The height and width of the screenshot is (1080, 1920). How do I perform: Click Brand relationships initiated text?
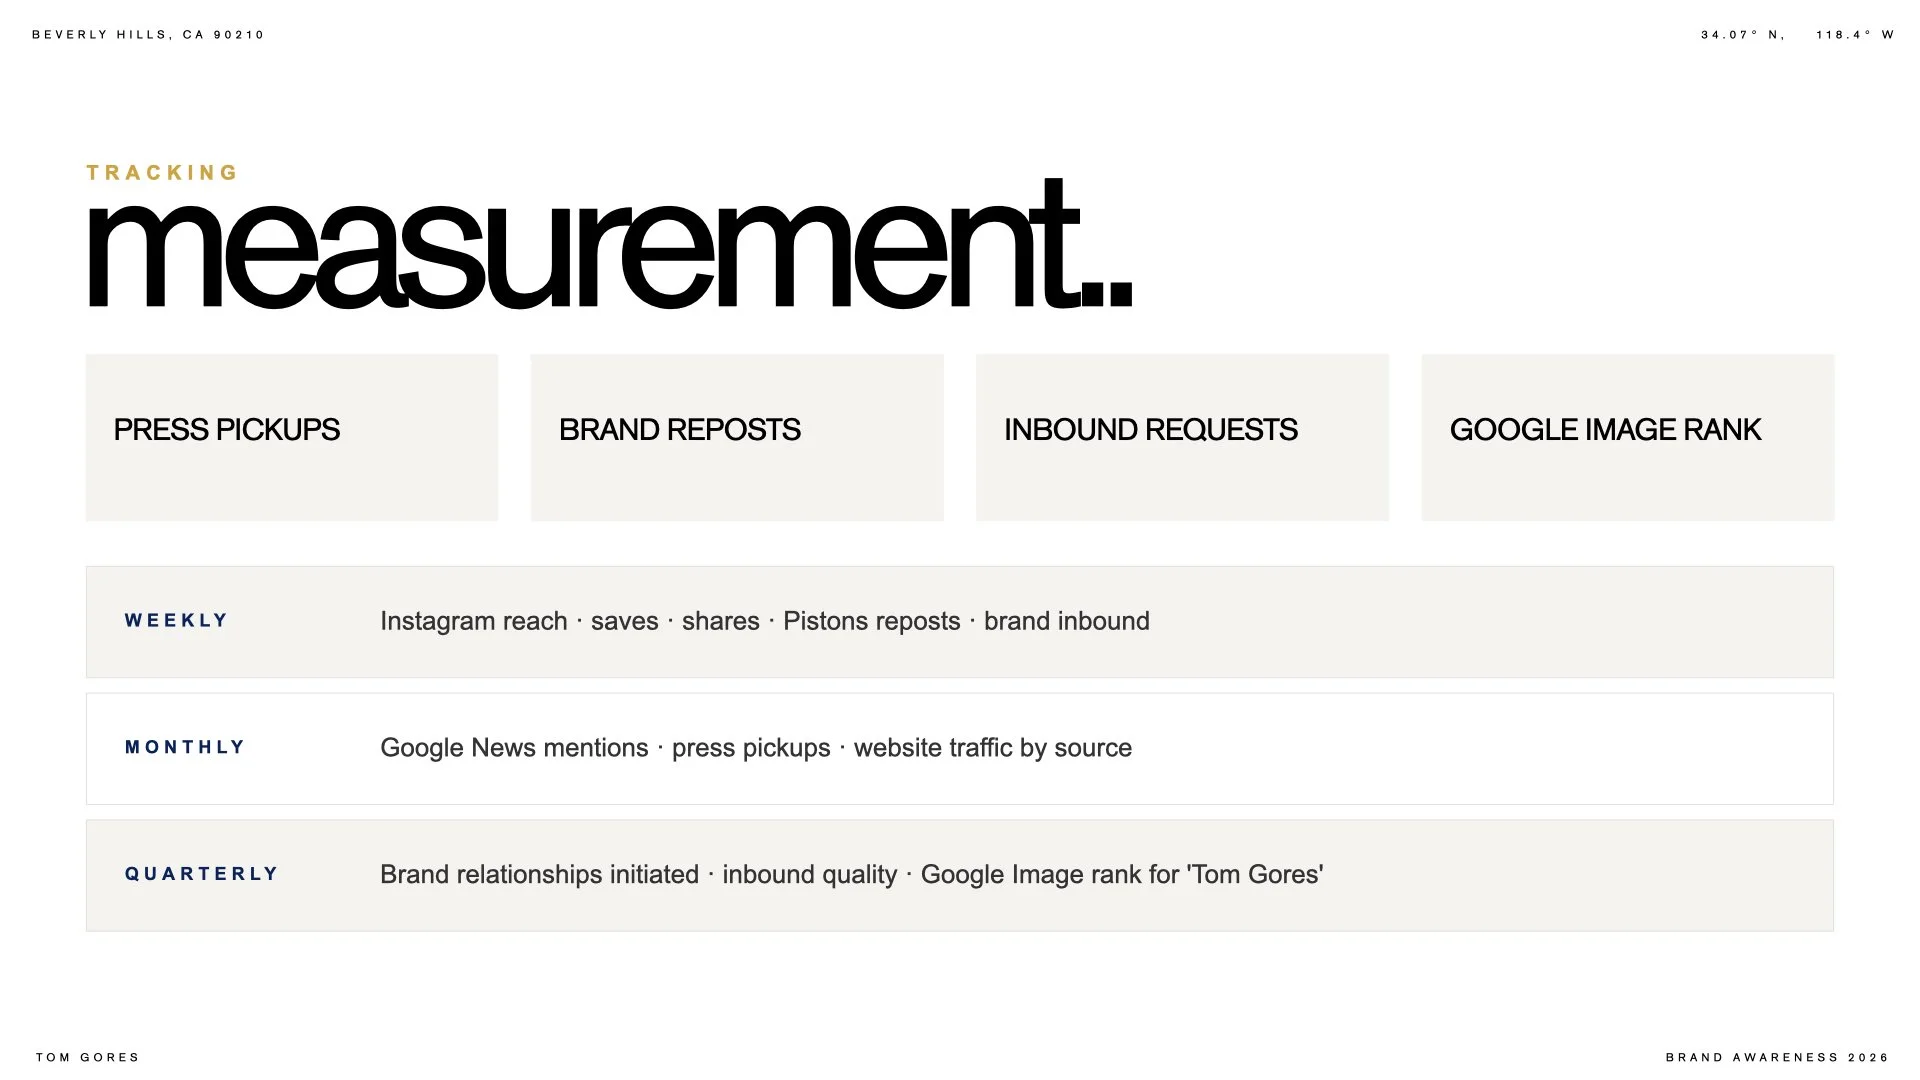point(539,875)
